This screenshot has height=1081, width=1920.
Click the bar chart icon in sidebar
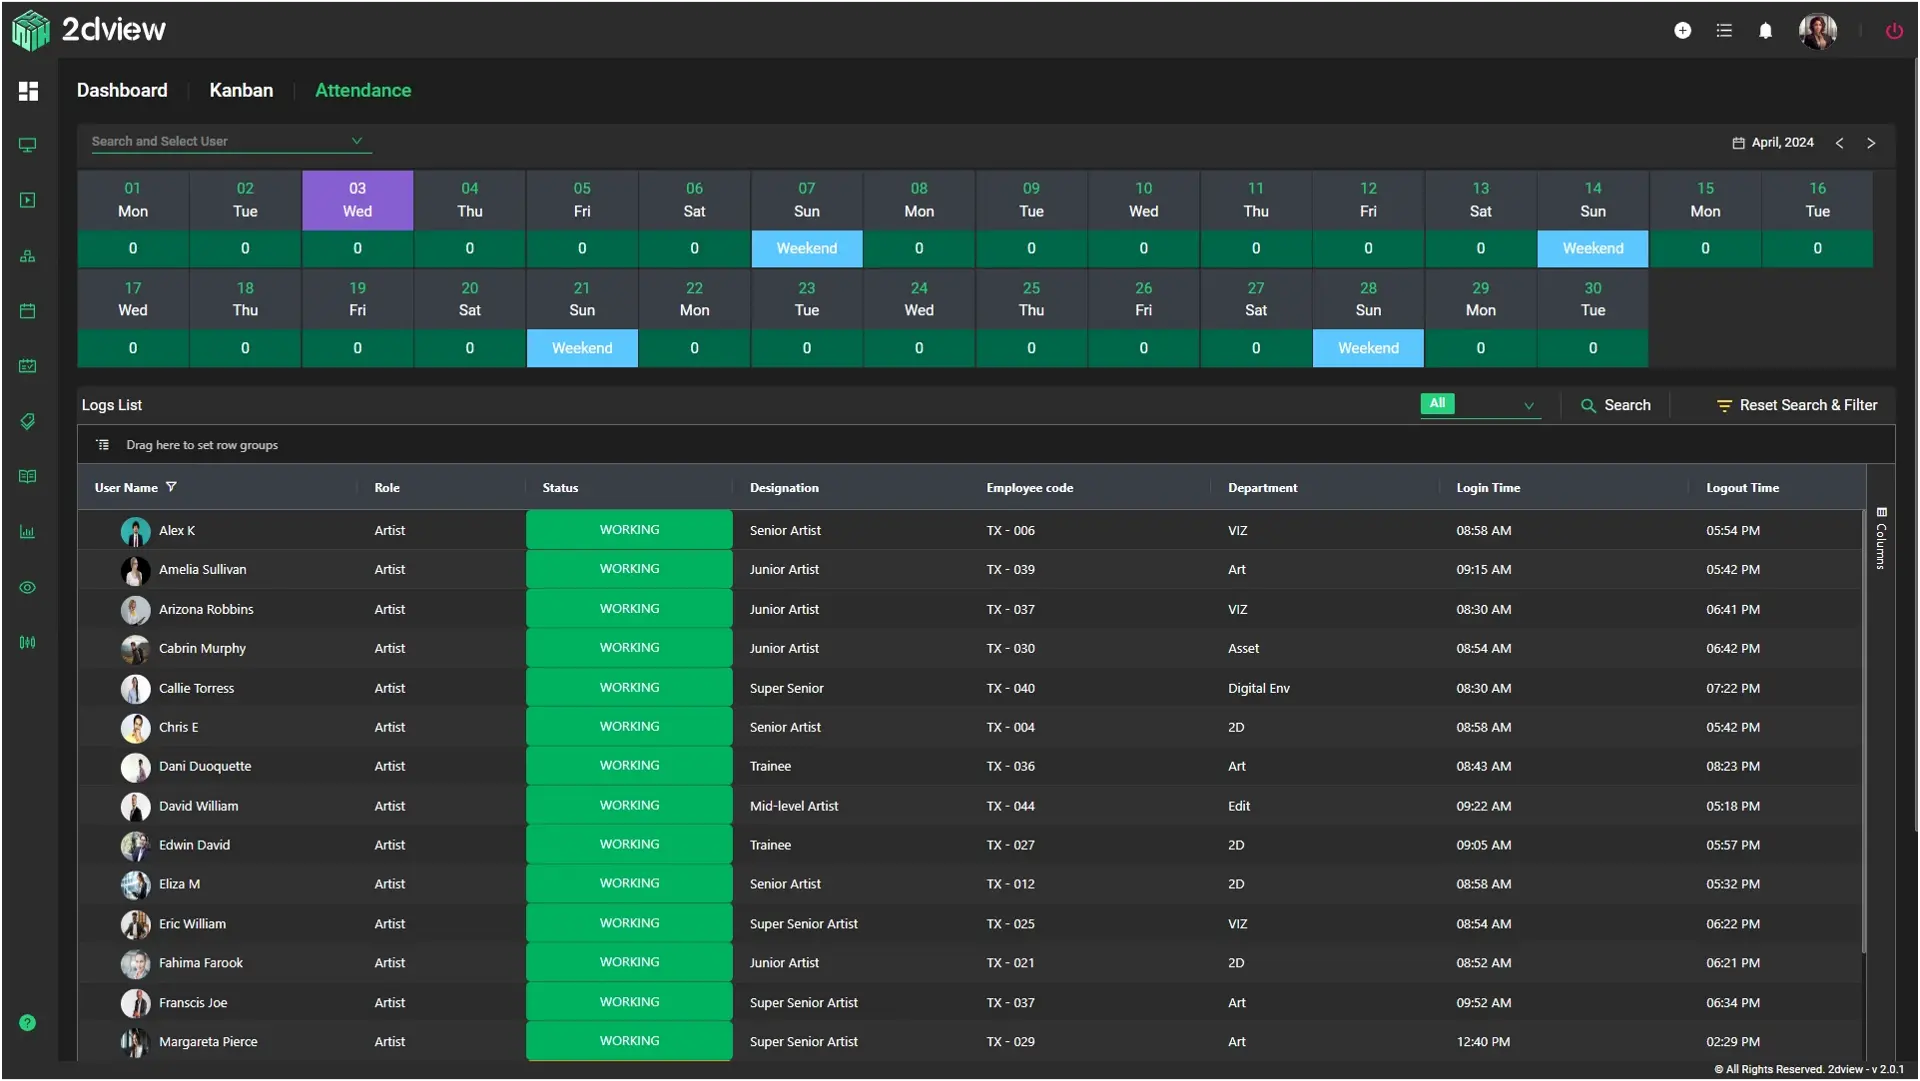click(x=28, y=532)
